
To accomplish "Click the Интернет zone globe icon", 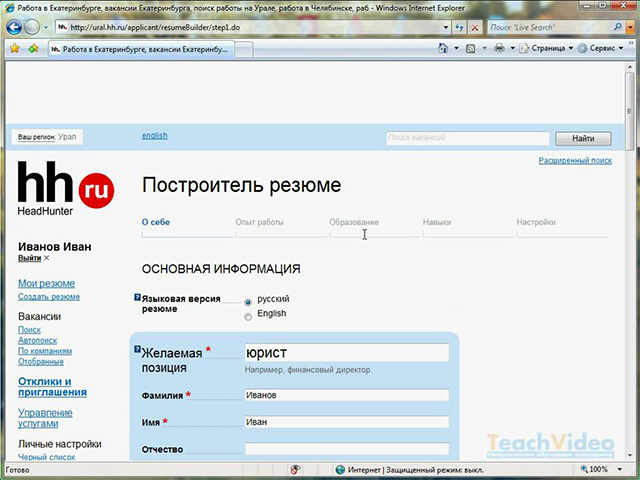I will (340, 470).
